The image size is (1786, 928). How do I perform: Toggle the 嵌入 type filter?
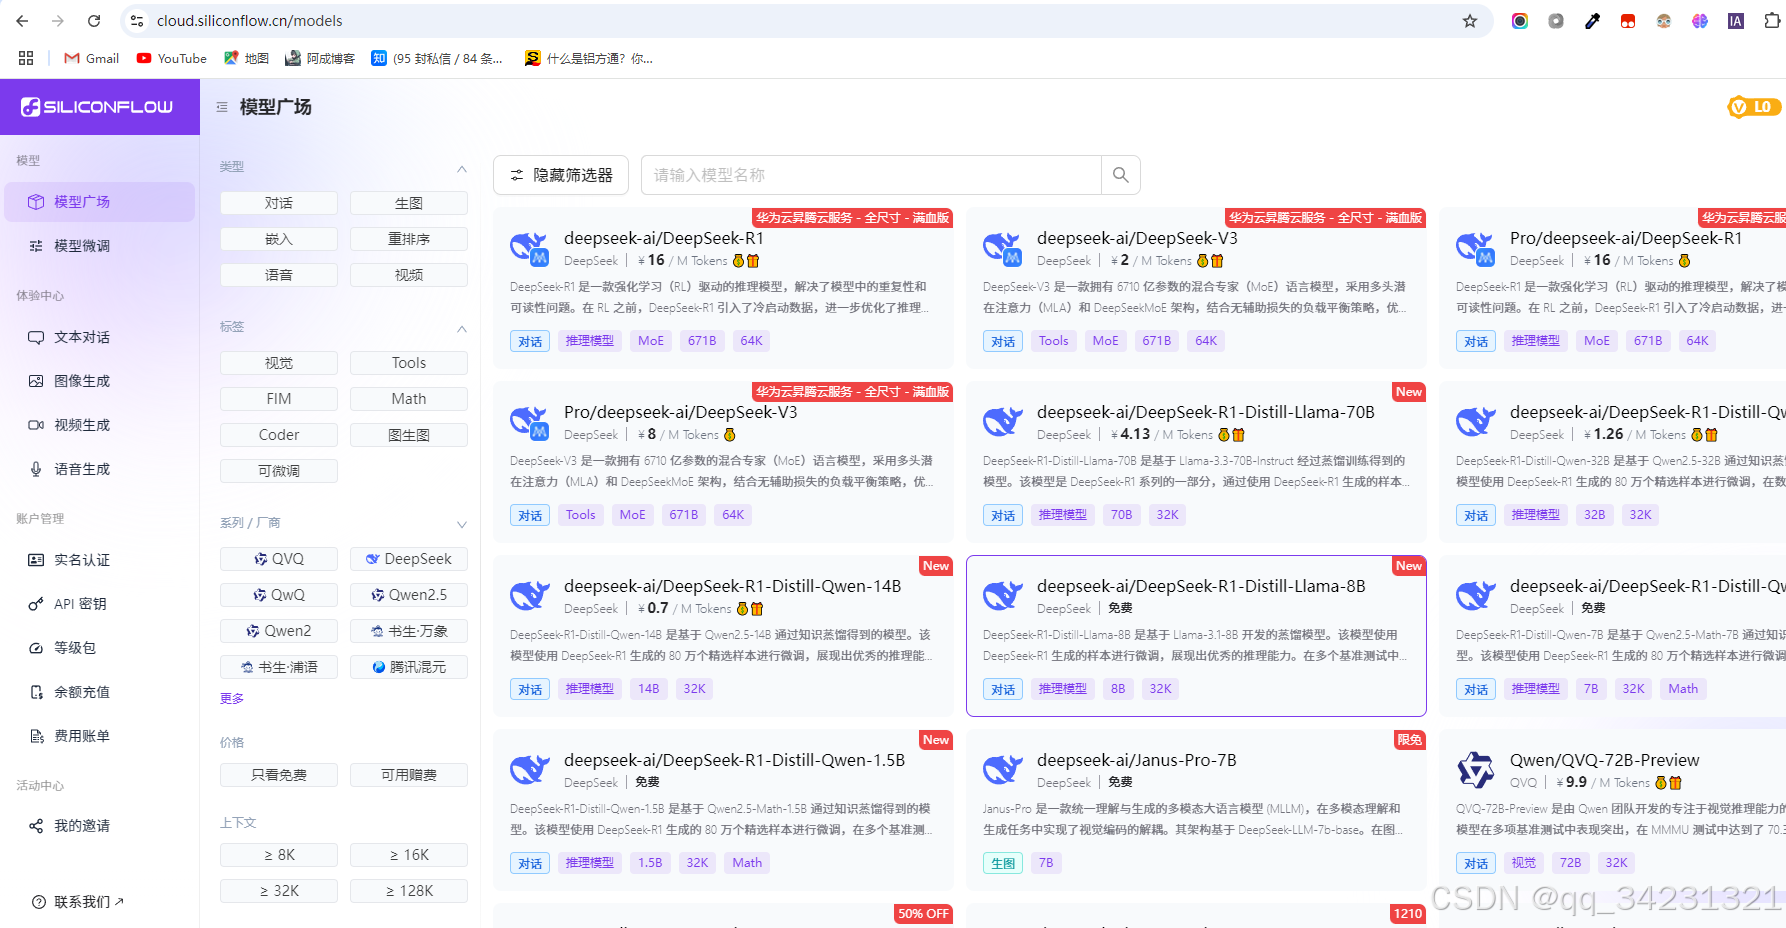(x=279, y=239)
